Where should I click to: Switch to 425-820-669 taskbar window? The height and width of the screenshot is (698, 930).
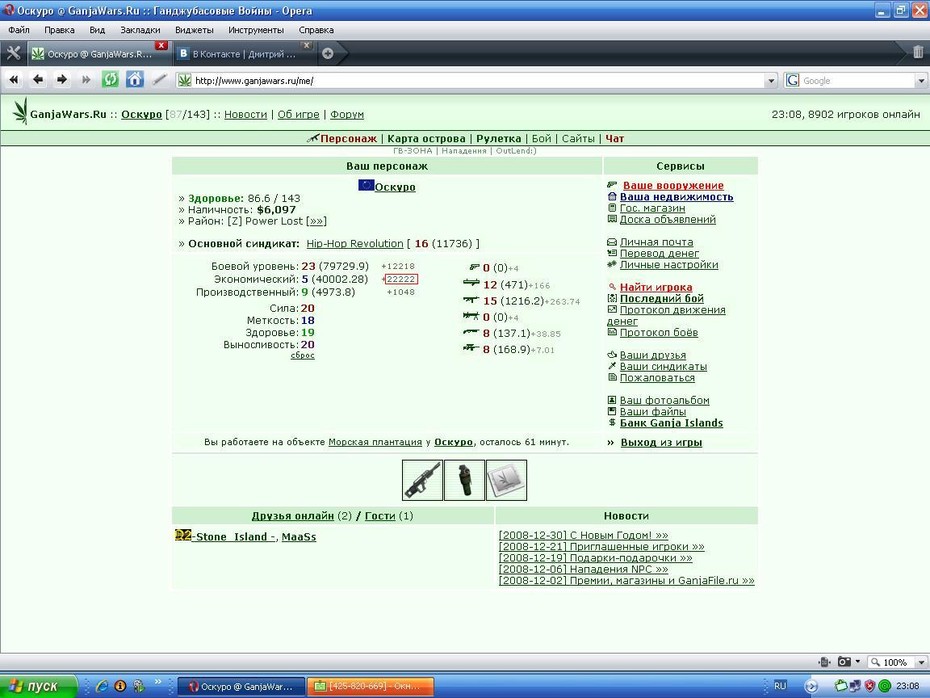(371, 686)
